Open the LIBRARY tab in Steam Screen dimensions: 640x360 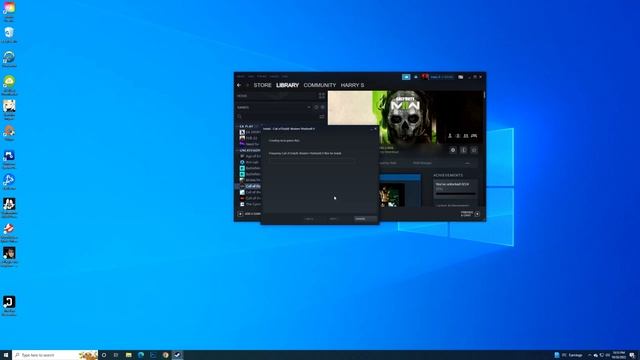pos(287,85)
